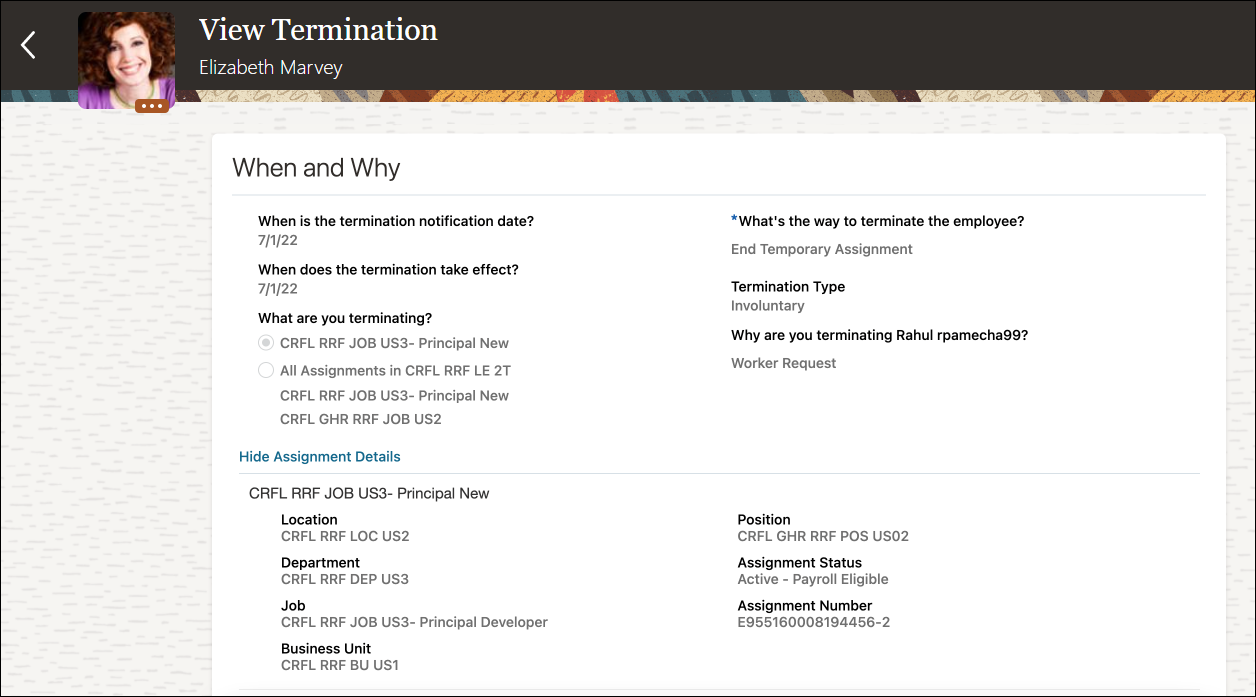The height and width of the screenshot is (697, 1256).
Task: Click assignment number E955160008194456-2
Action: click(813, 622)
